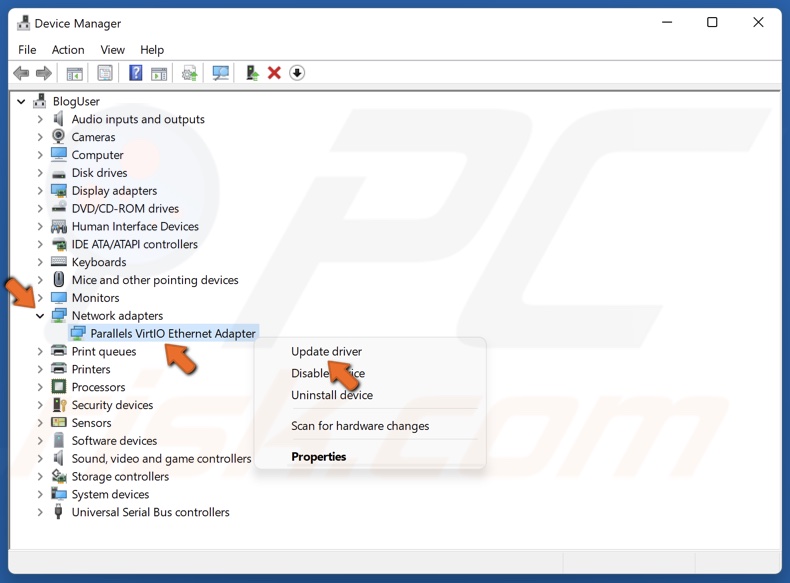Click the Audio inputs speaker icon
This screenshot has width=790, height=583.
pyautogui.click(x=58, y=119)
